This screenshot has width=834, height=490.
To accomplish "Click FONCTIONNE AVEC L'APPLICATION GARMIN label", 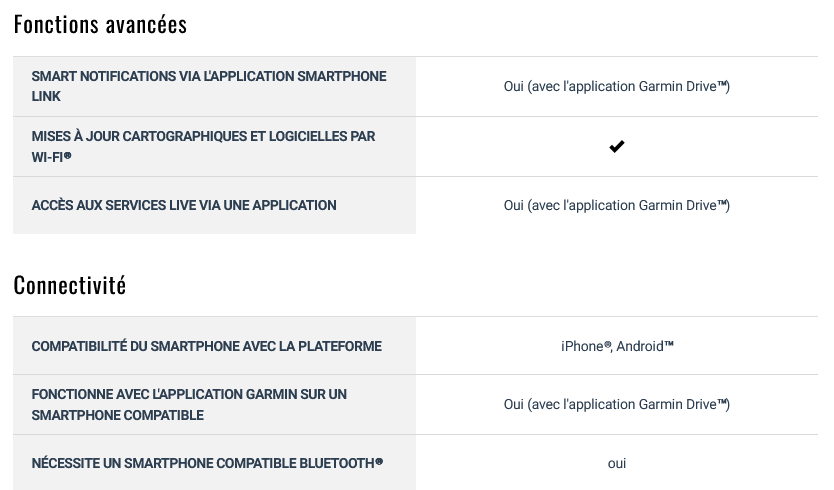I will pyautogui.click(x=189, y=404).
